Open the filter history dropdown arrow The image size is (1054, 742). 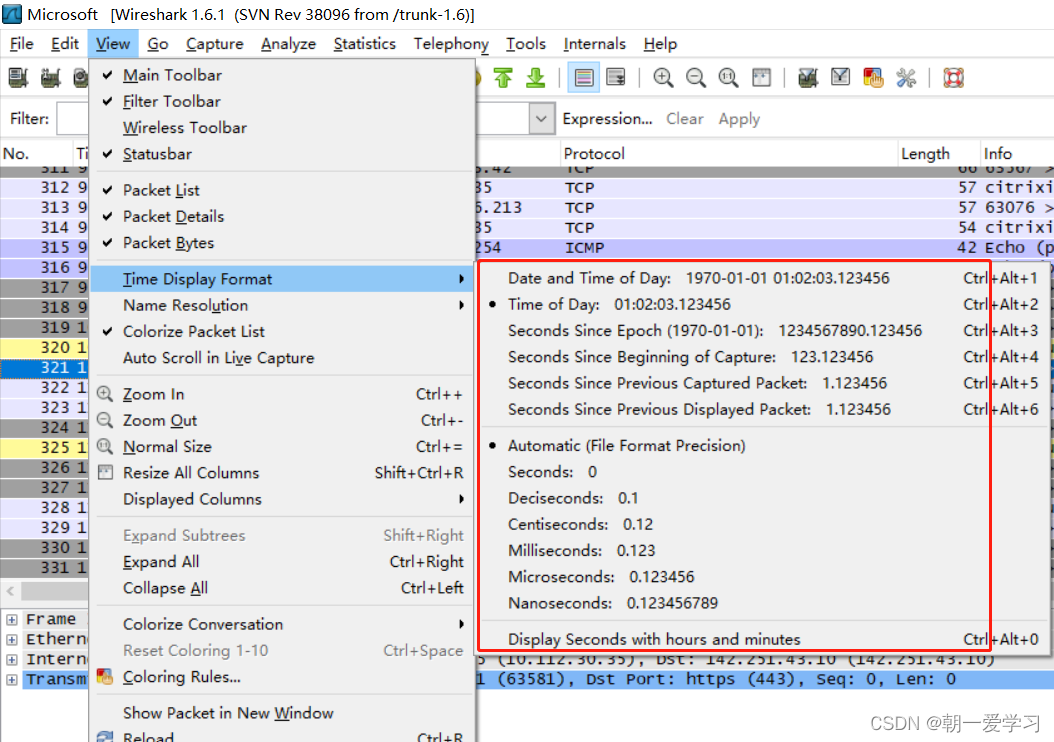(541, 119)
